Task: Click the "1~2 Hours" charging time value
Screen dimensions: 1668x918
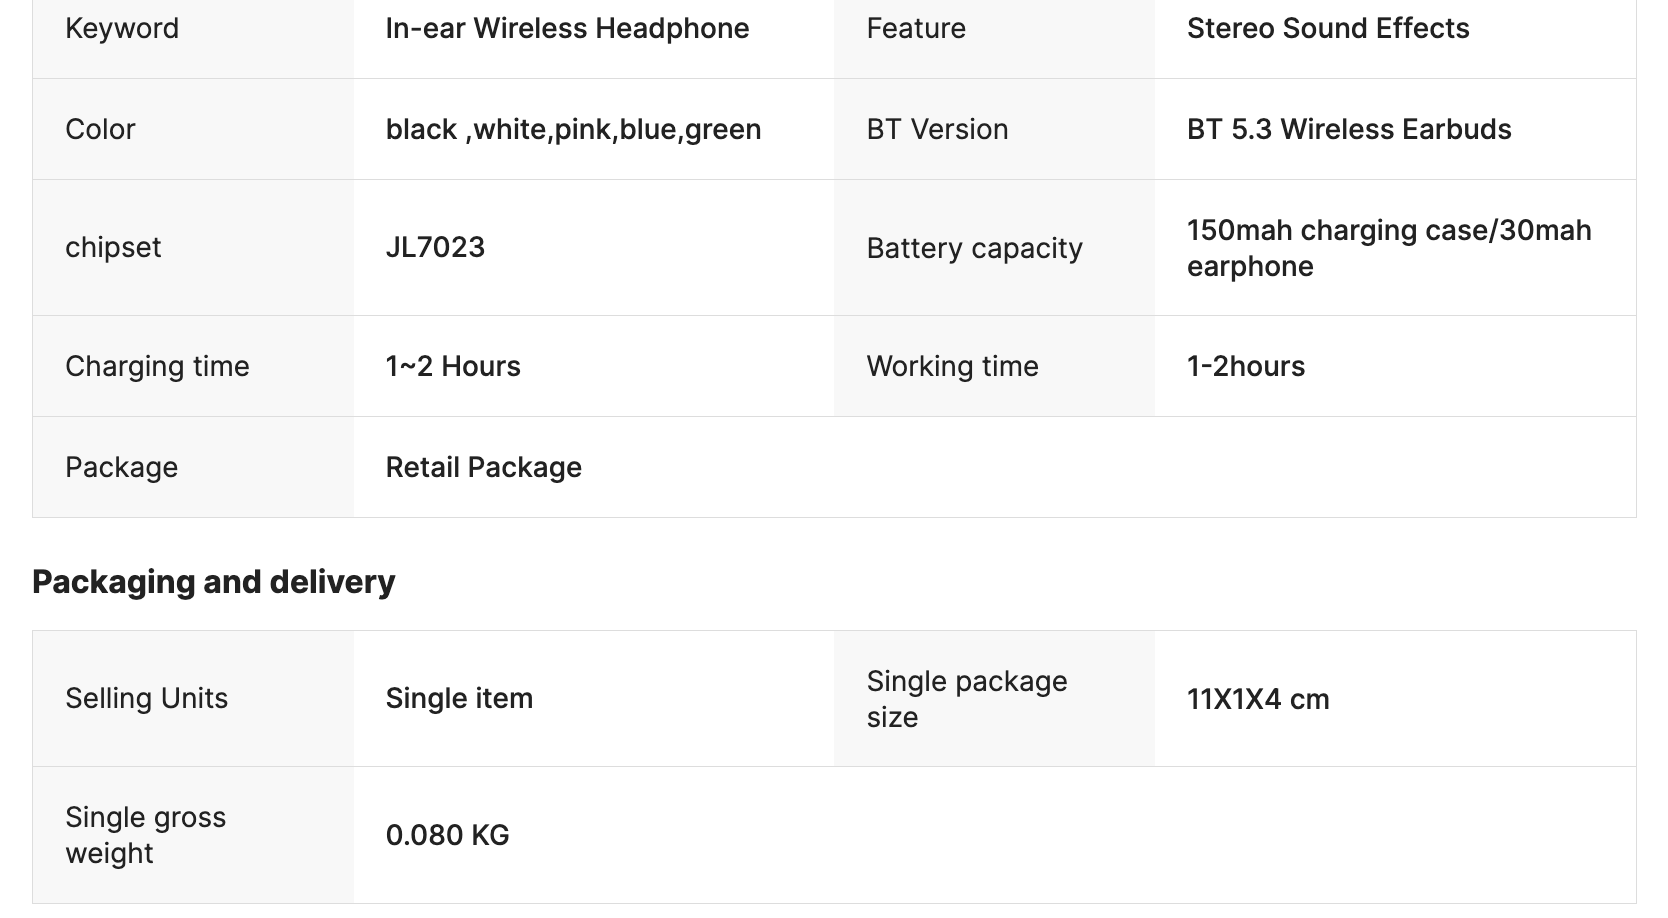Action: [453, 366]
